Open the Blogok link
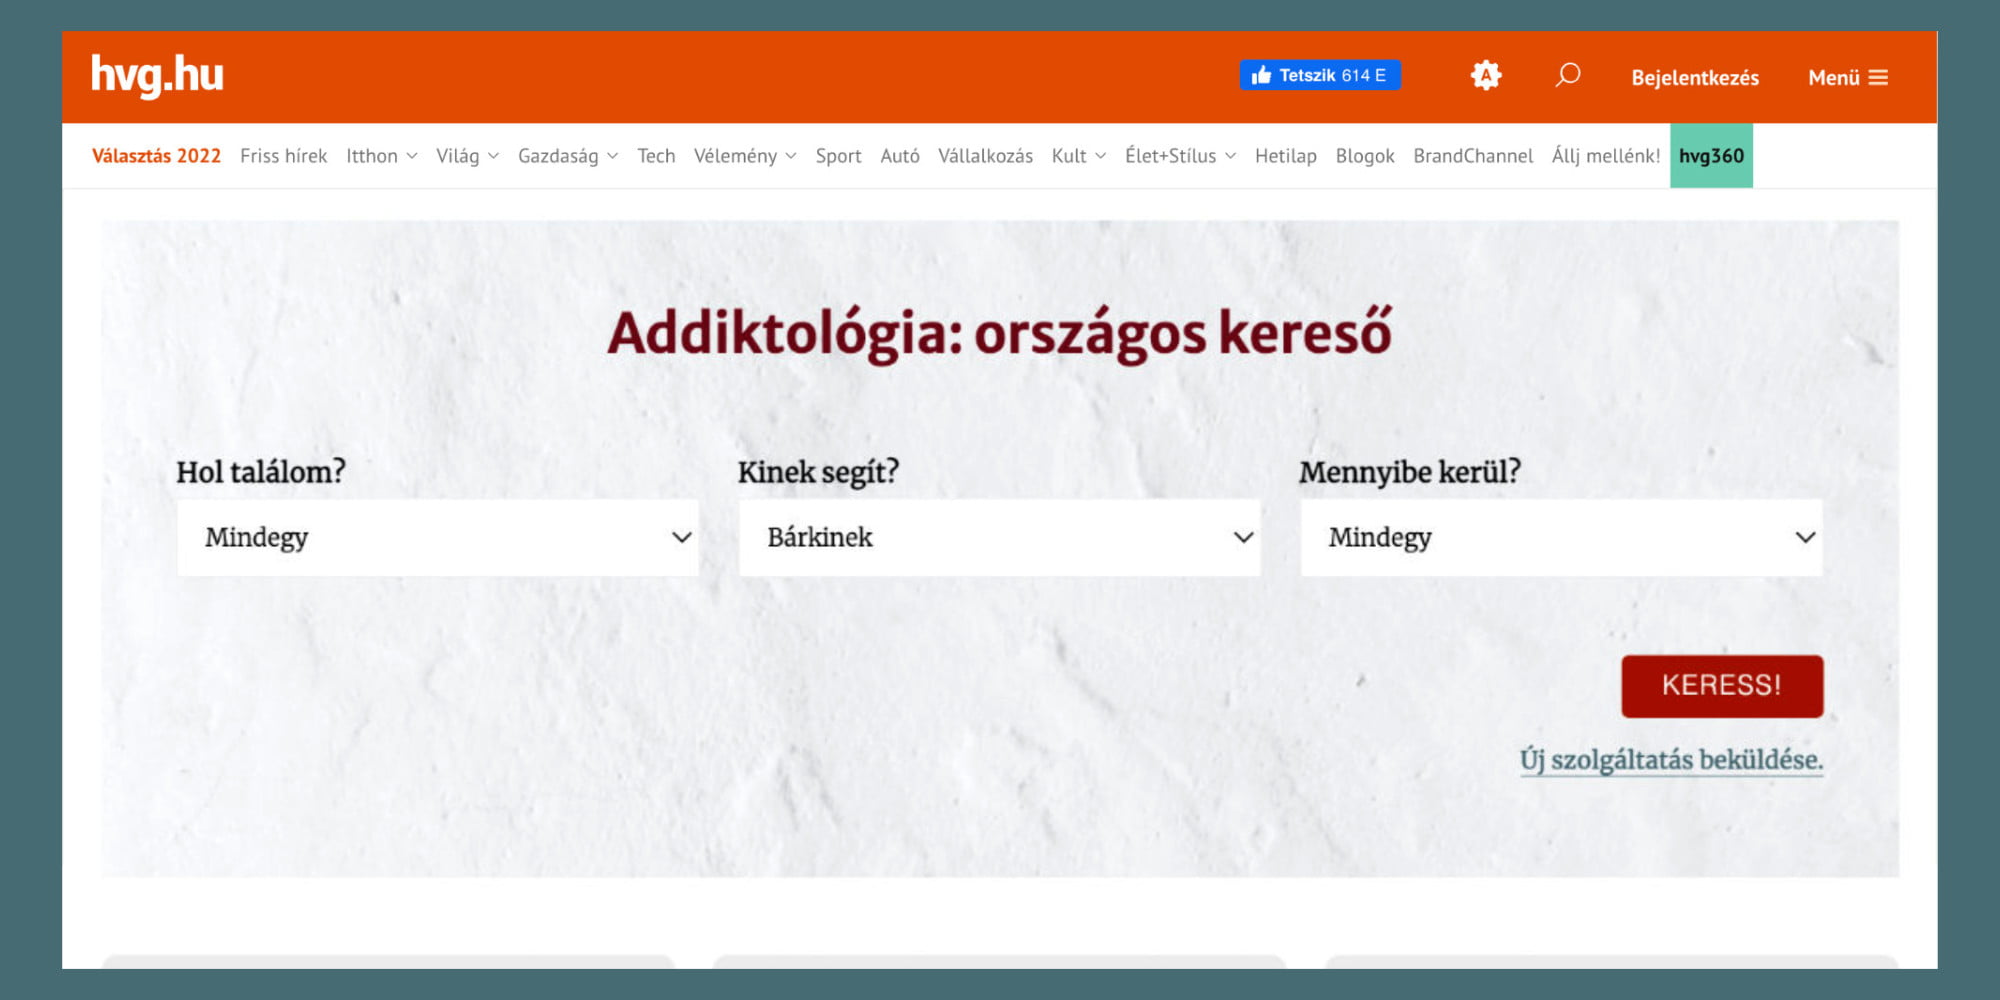 point(1365,156)
